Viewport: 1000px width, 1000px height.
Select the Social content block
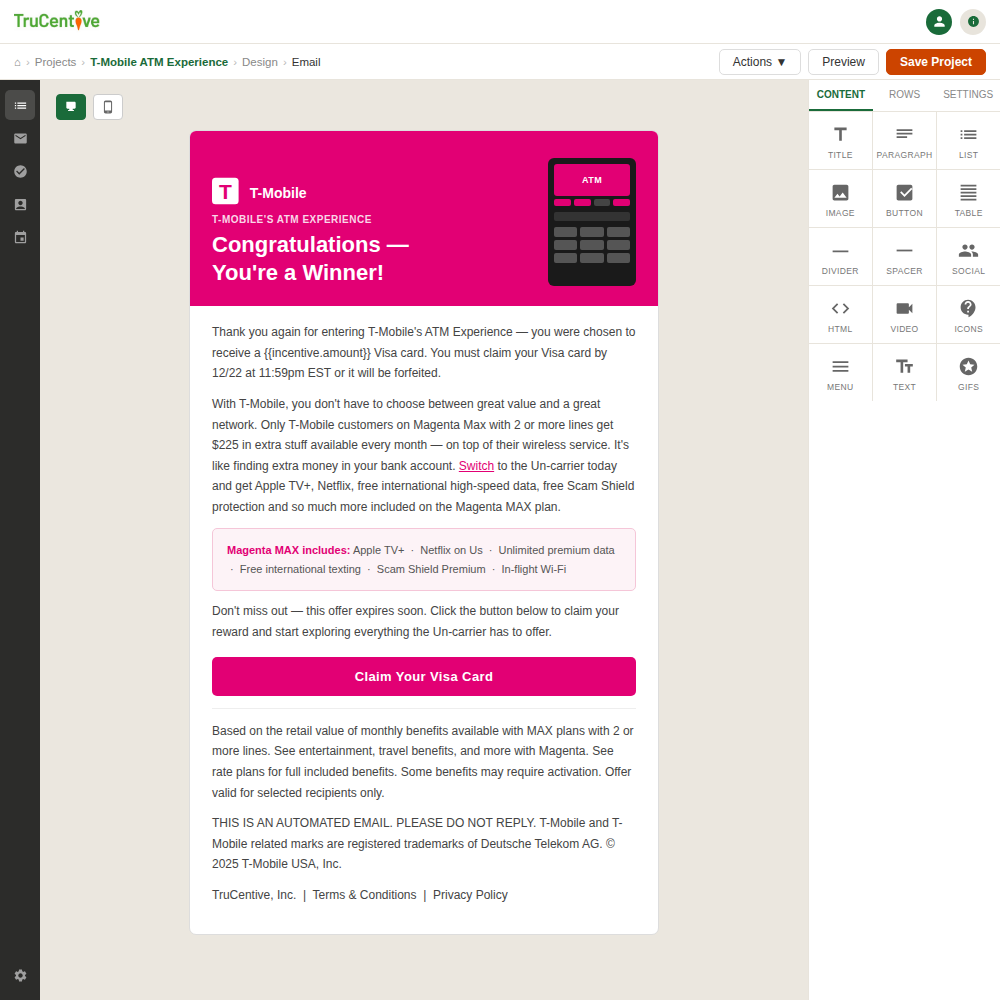967,257
